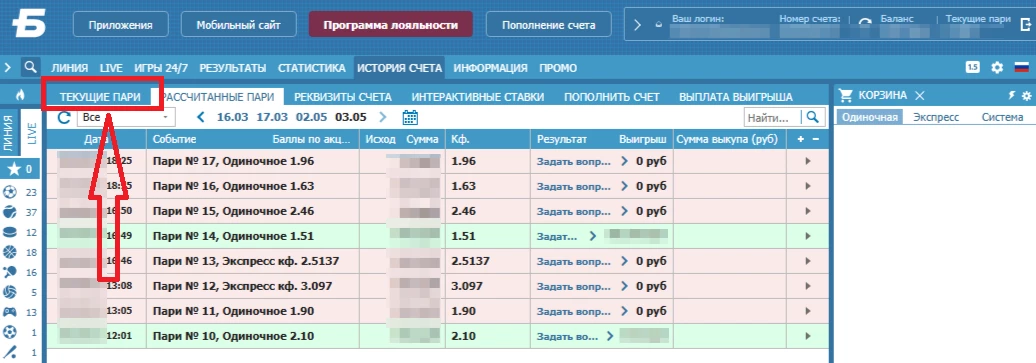Click Задать вопрос link for Пари № 16
1036x363 pixels.
click(x=574, y=186)
